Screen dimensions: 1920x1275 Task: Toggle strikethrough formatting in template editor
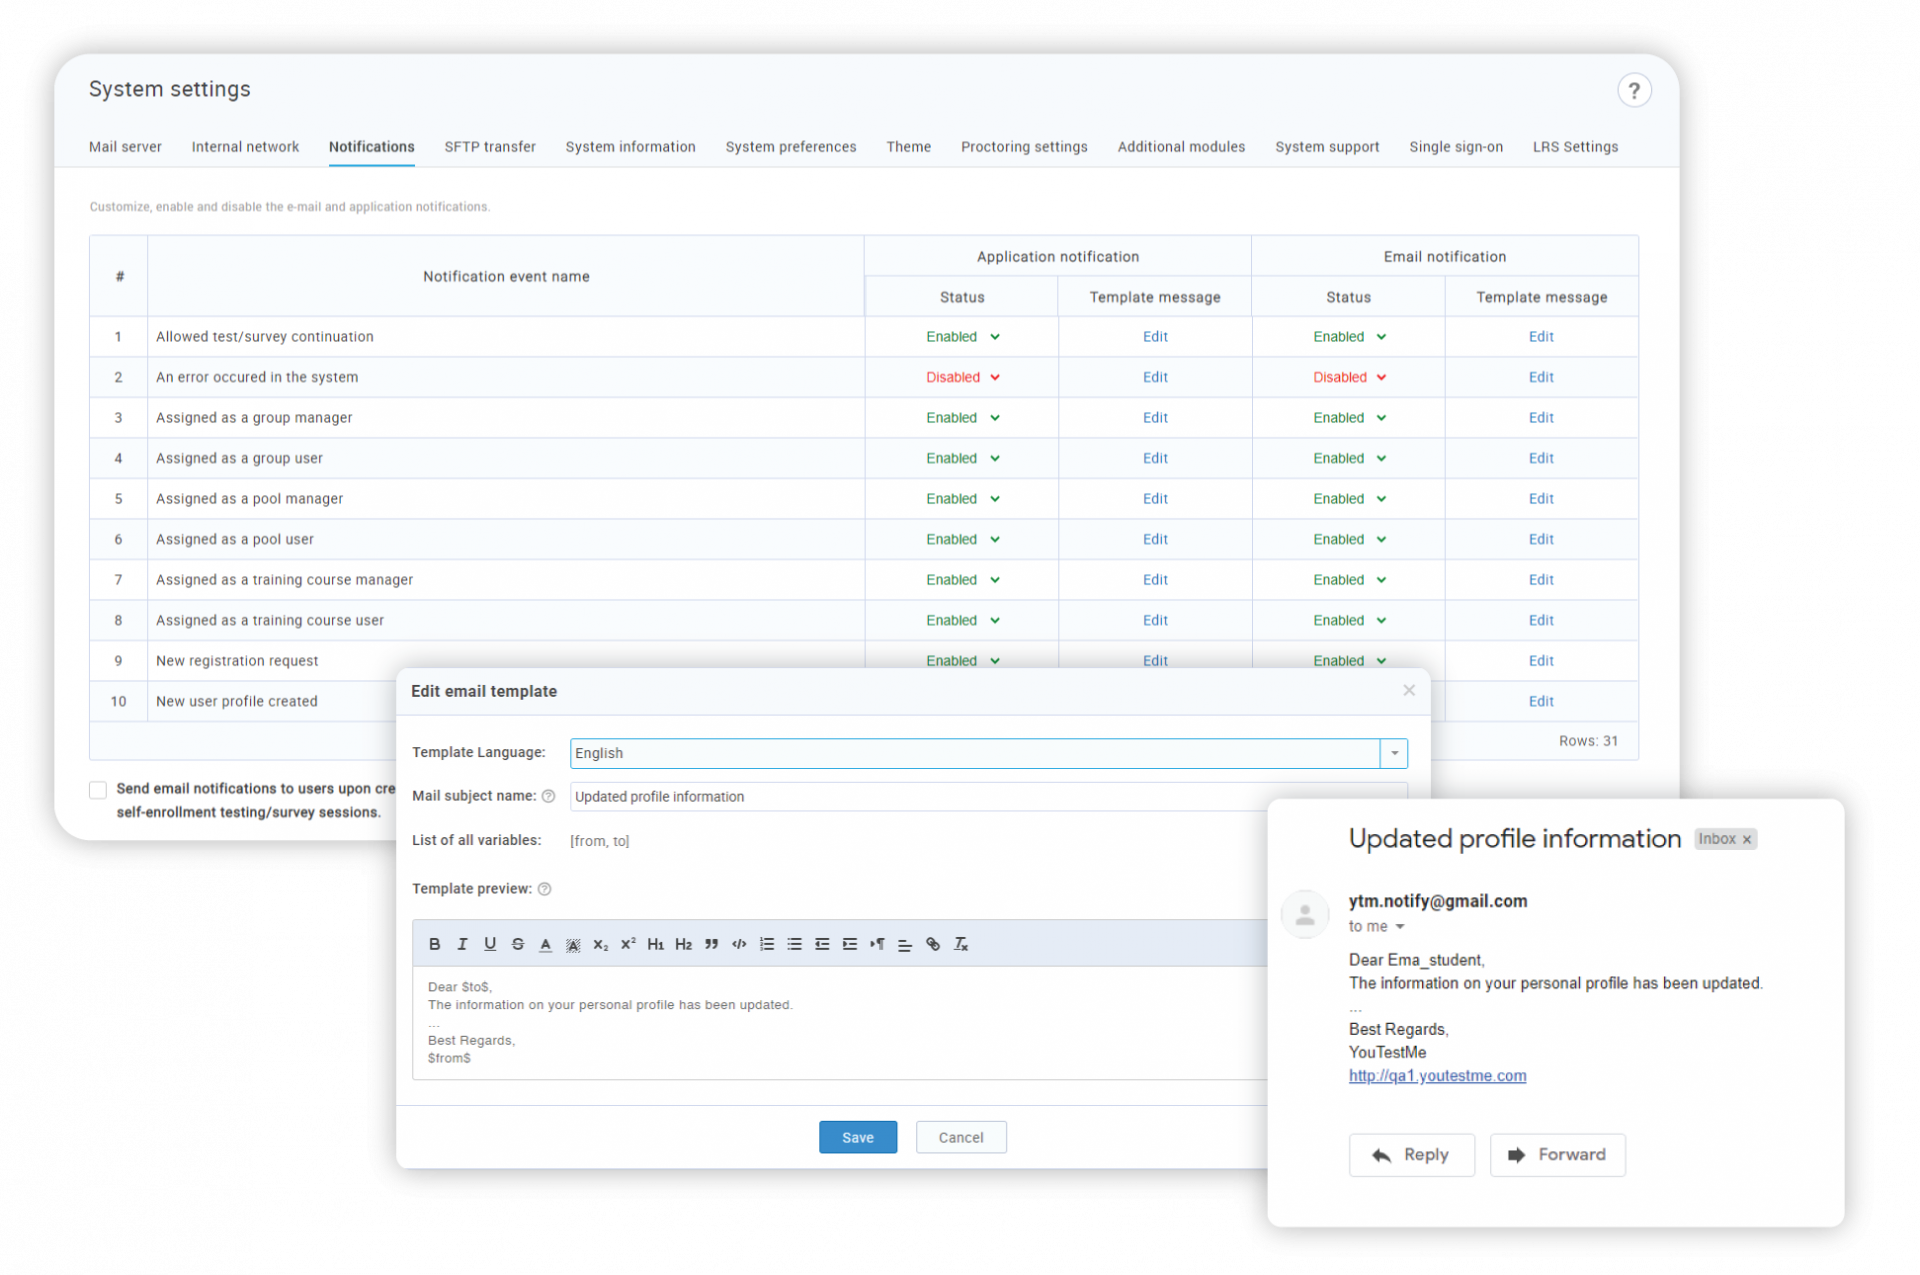(x=518, y=944)
